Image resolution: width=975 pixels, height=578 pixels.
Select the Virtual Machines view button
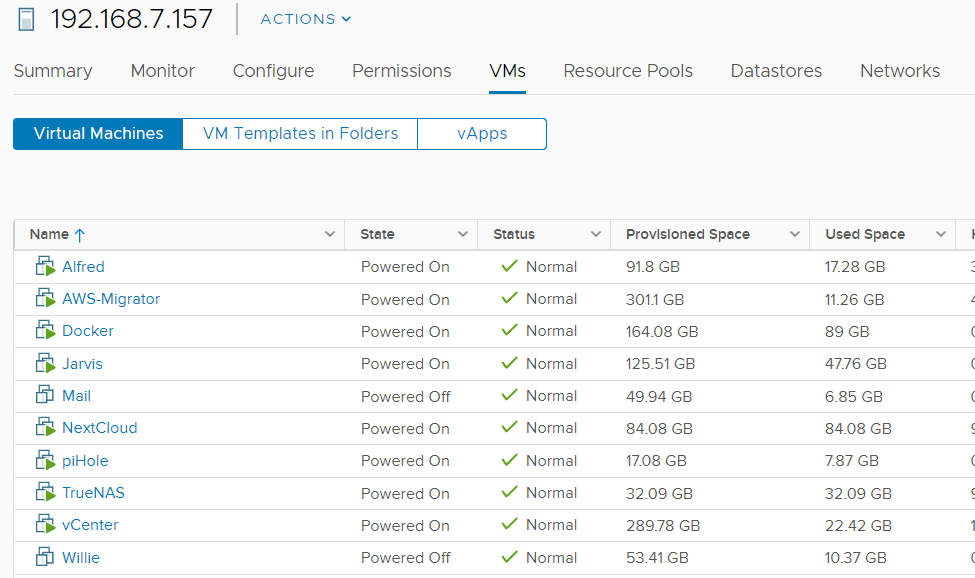coord(98,134)
